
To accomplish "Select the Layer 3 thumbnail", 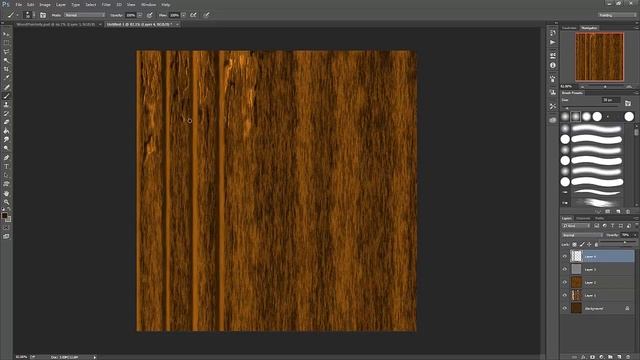I will tap(576, 269).
